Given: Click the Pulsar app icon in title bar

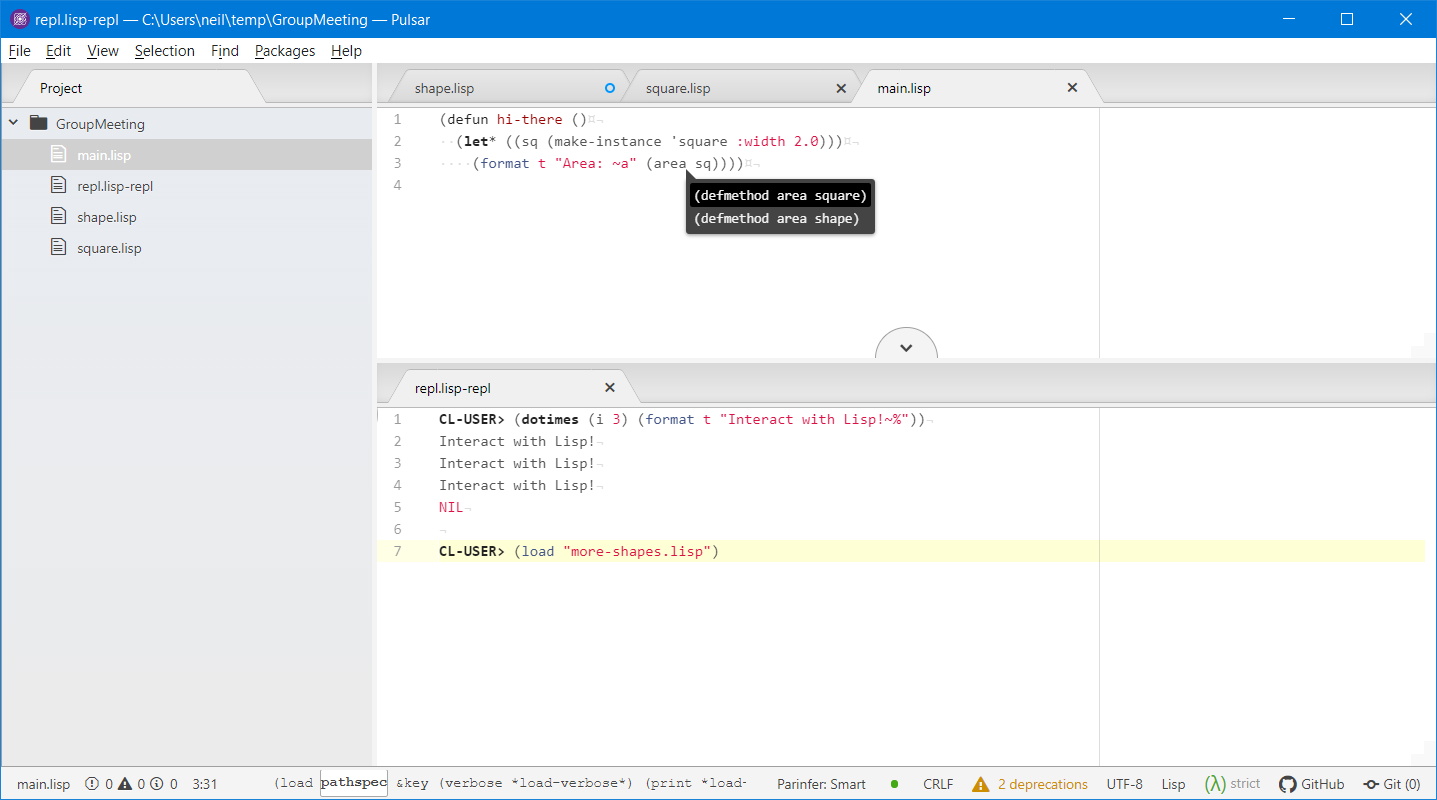Looking at the screenshot, I should [x=19, y=19].
